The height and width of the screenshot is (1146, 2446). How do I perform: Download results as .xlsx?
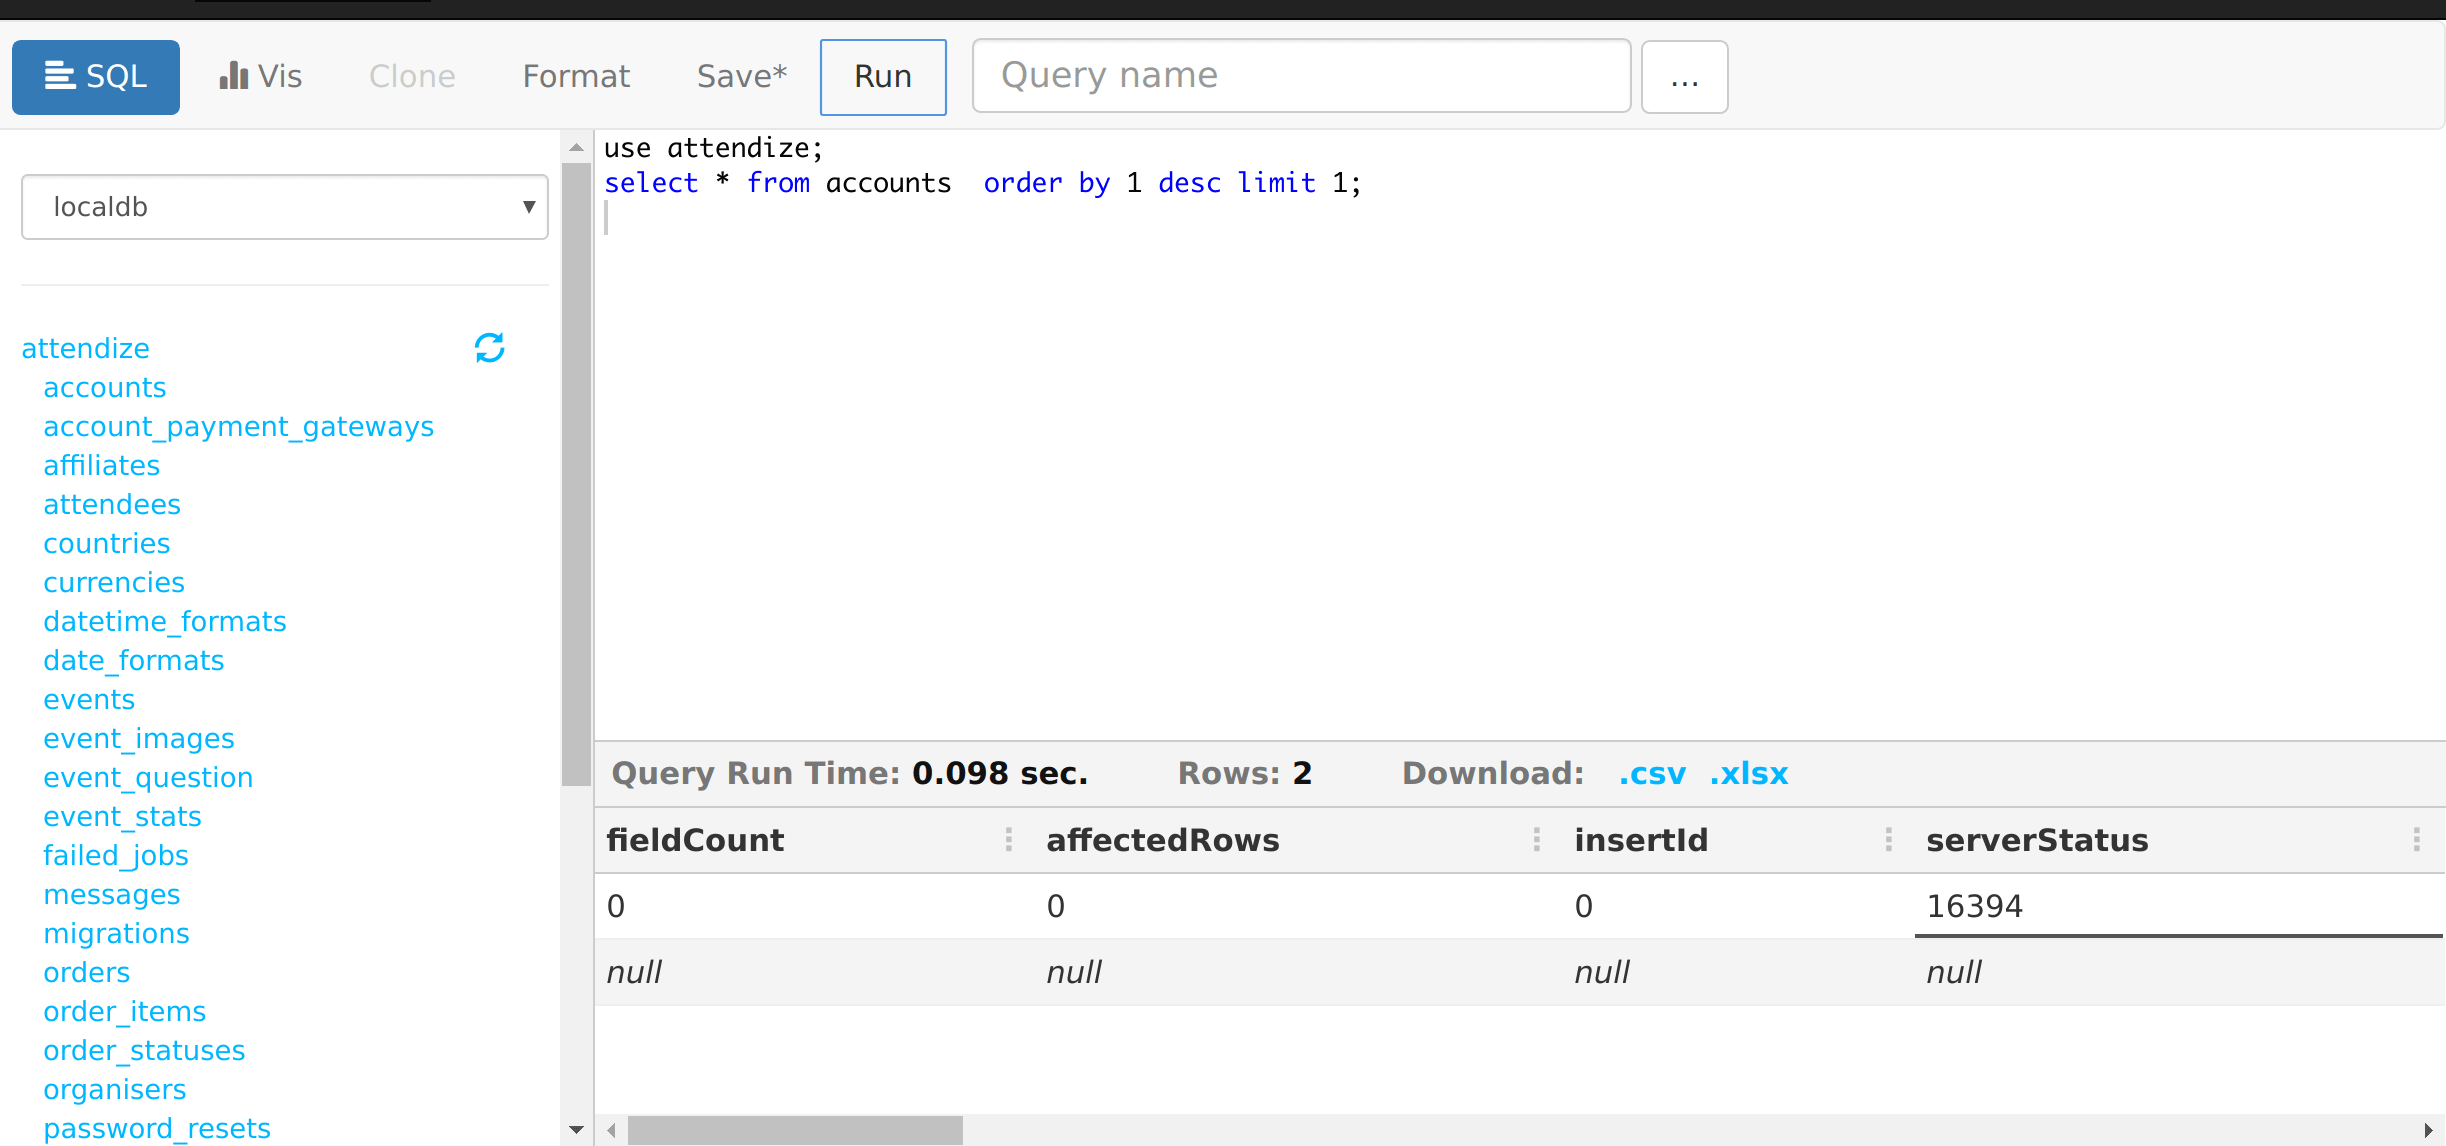(x=1748, y=773)
